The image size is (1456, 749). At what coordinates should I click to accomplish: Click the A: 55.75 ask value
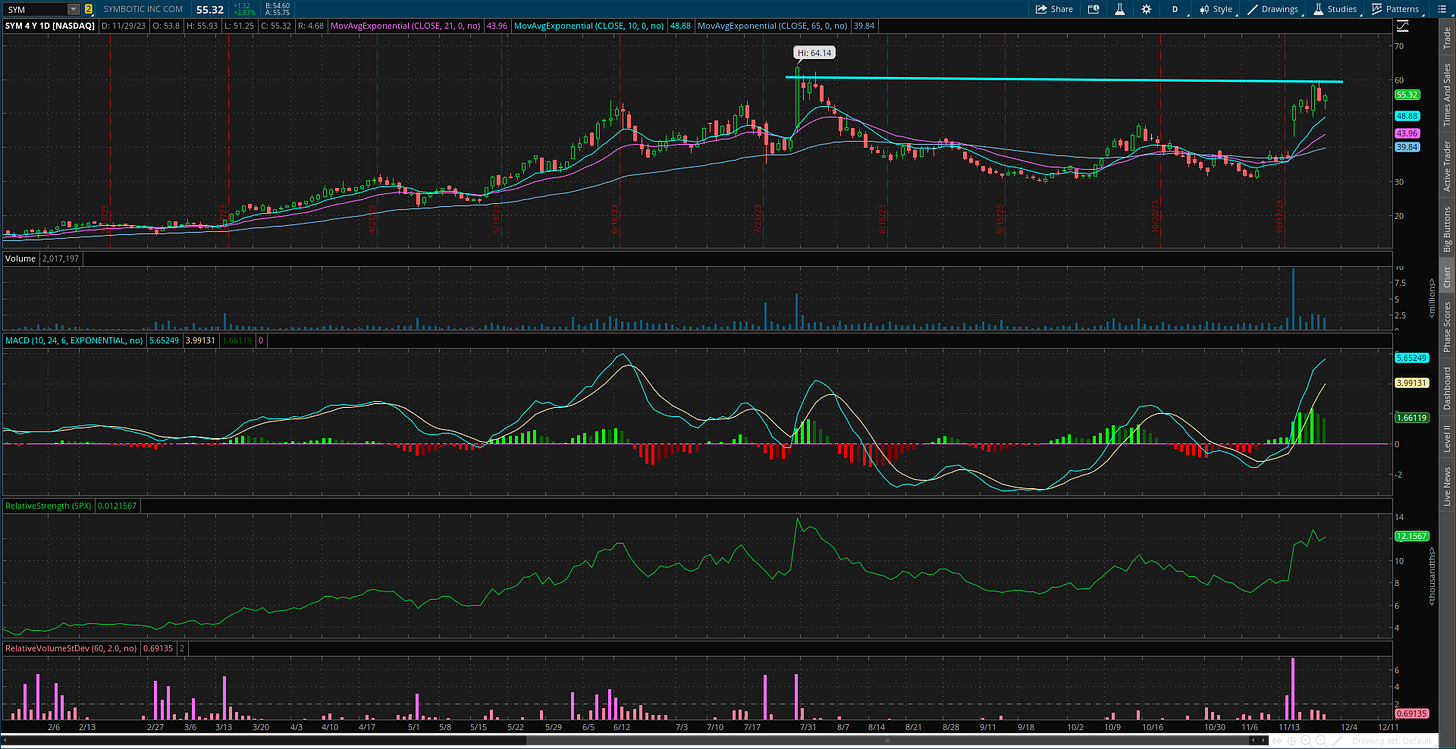(x=276, y=13)
